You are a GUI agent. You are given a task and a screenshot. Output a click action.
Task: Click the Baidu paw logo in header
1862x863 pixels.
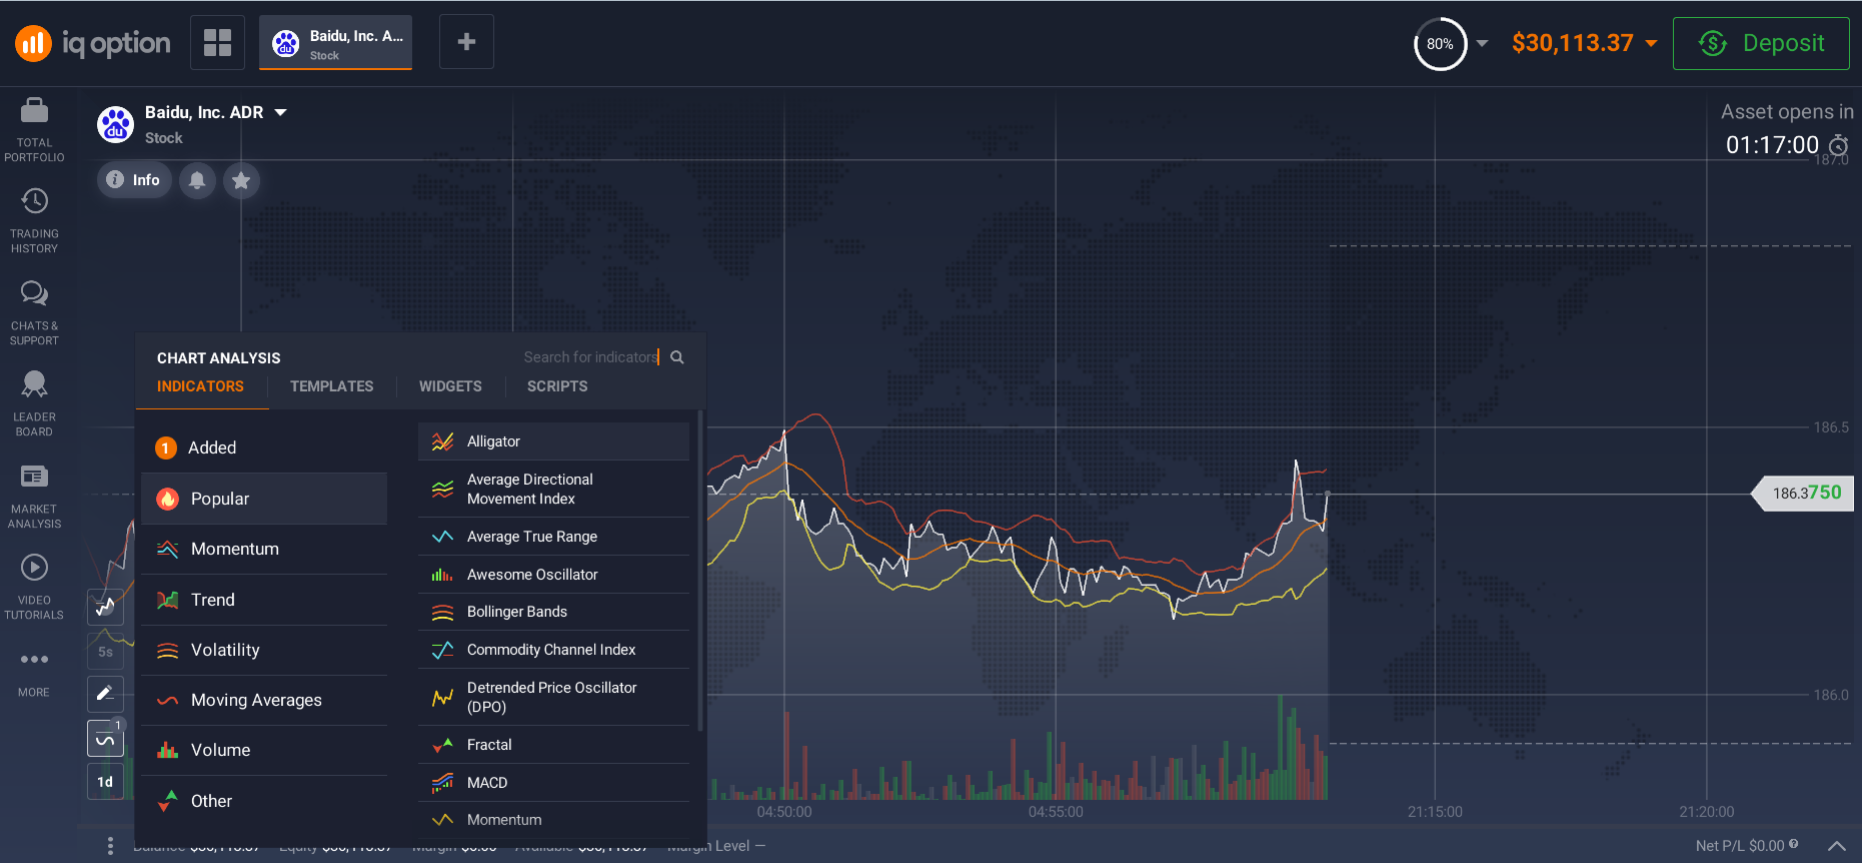click(x=115, y=125)
